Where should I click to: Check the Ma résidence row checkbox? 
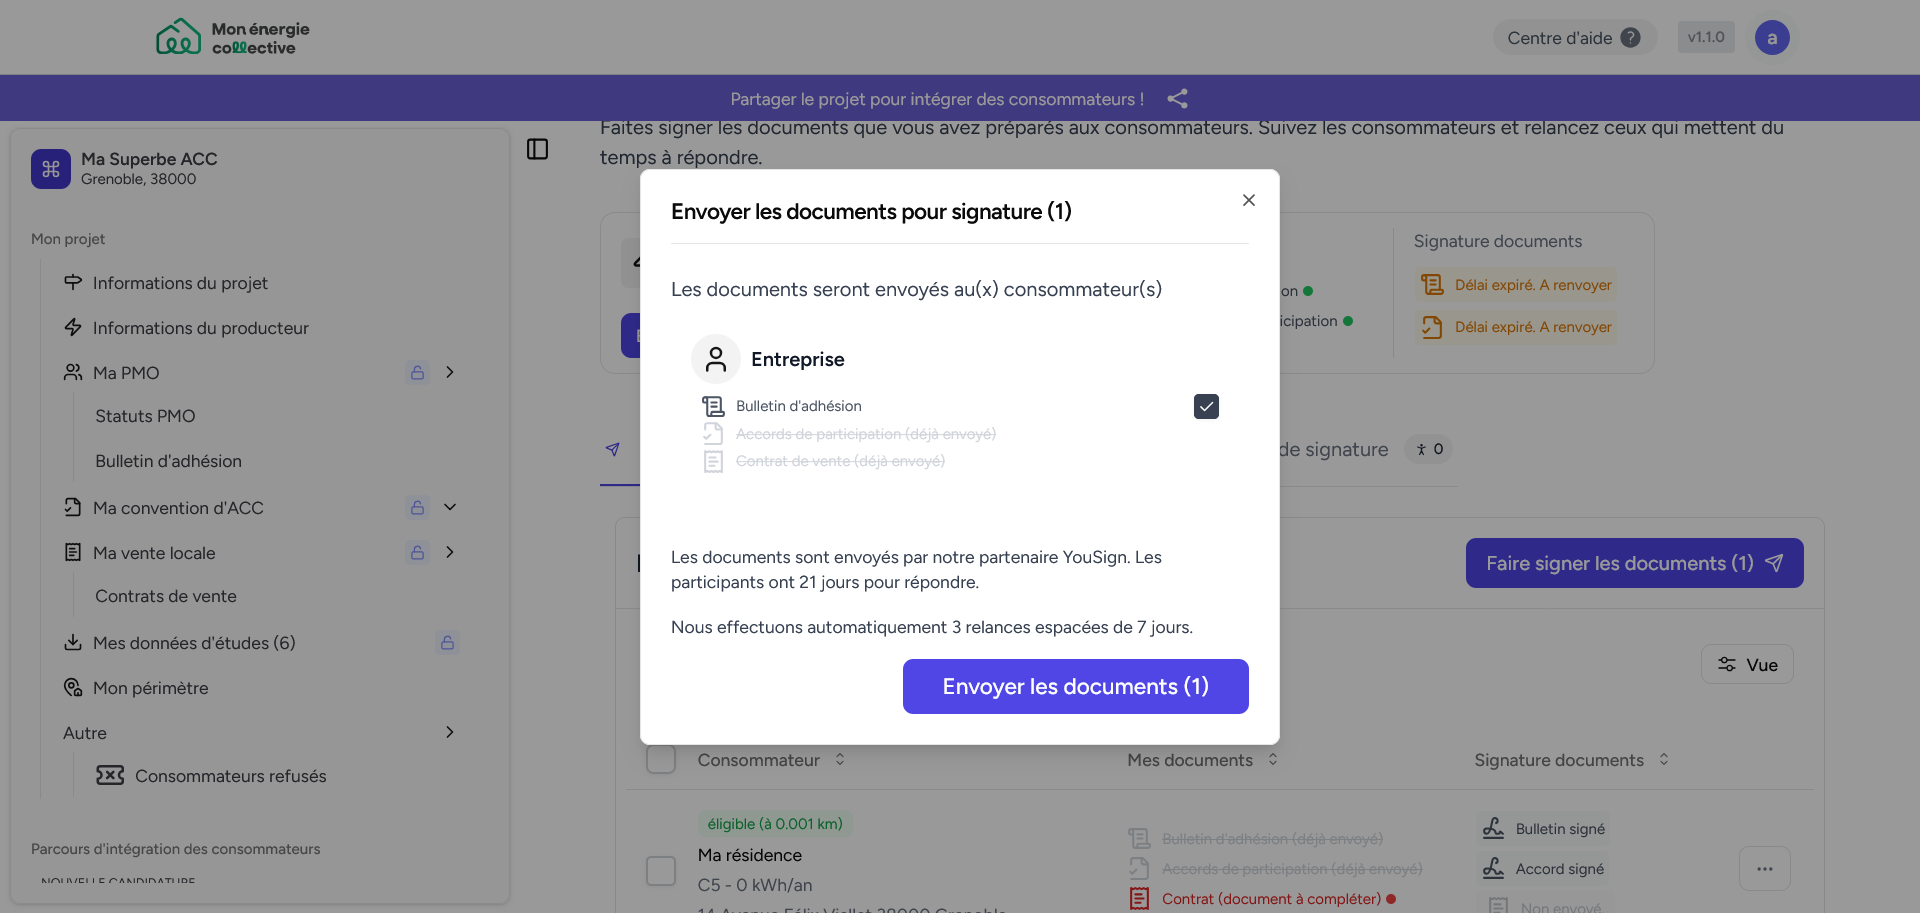tap(661, 870)
